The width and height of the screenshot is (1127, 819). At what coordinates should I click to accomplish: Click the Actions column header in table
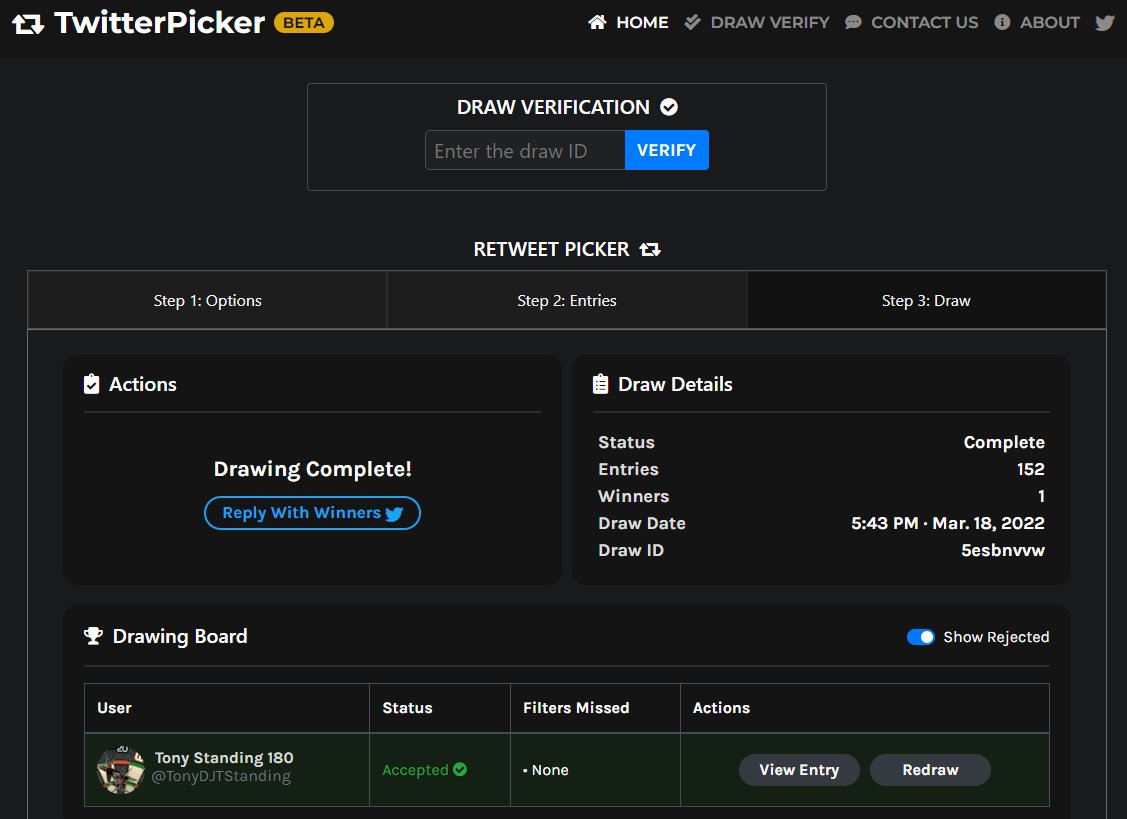pos(721,708)
